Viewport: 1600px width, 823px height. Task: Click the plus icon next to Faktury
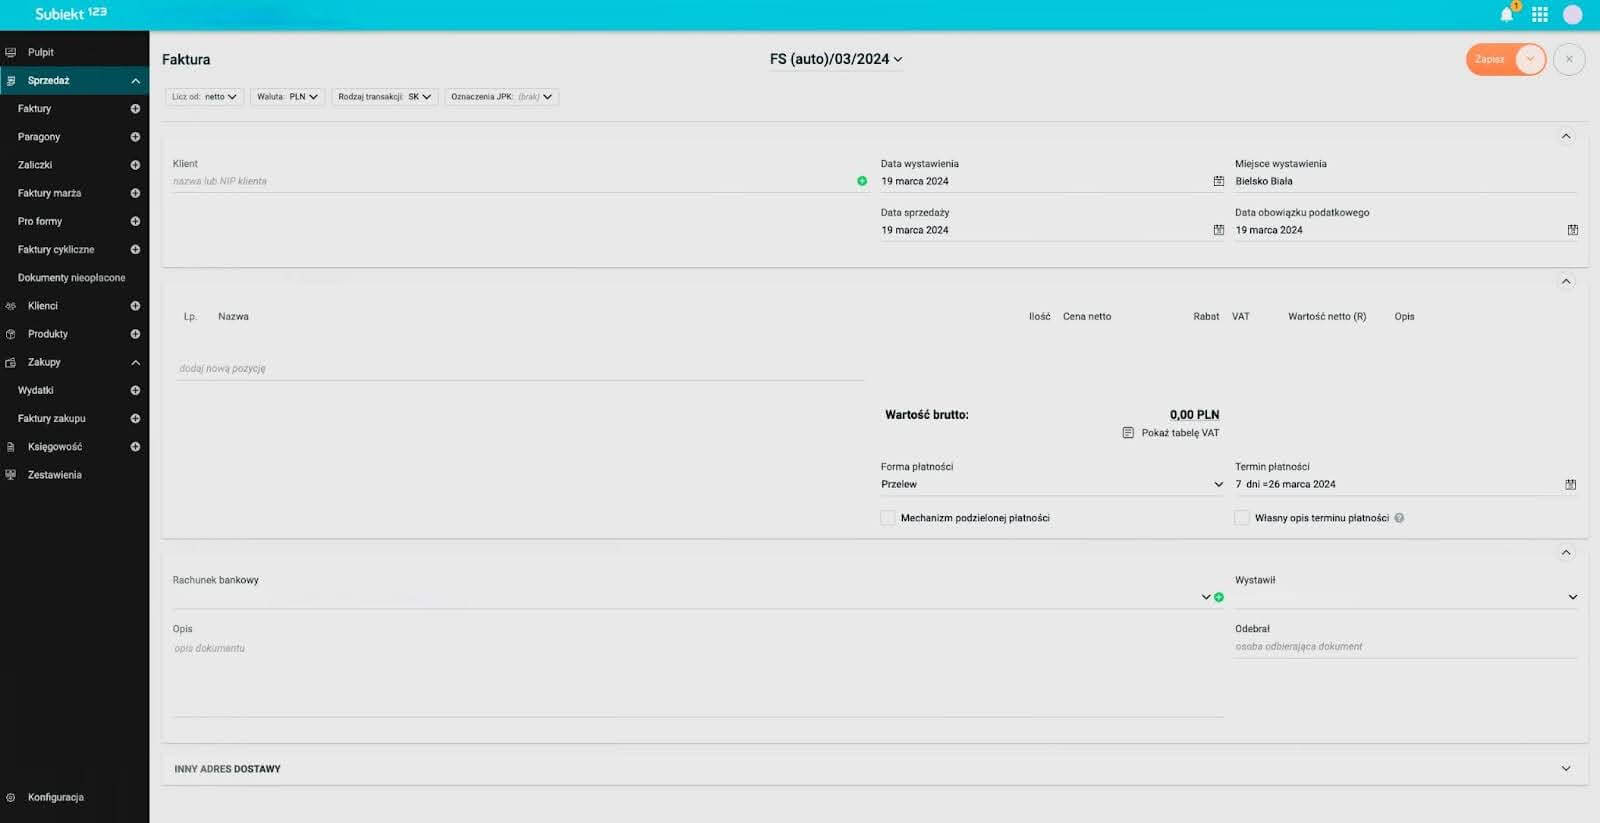[135, 109]
